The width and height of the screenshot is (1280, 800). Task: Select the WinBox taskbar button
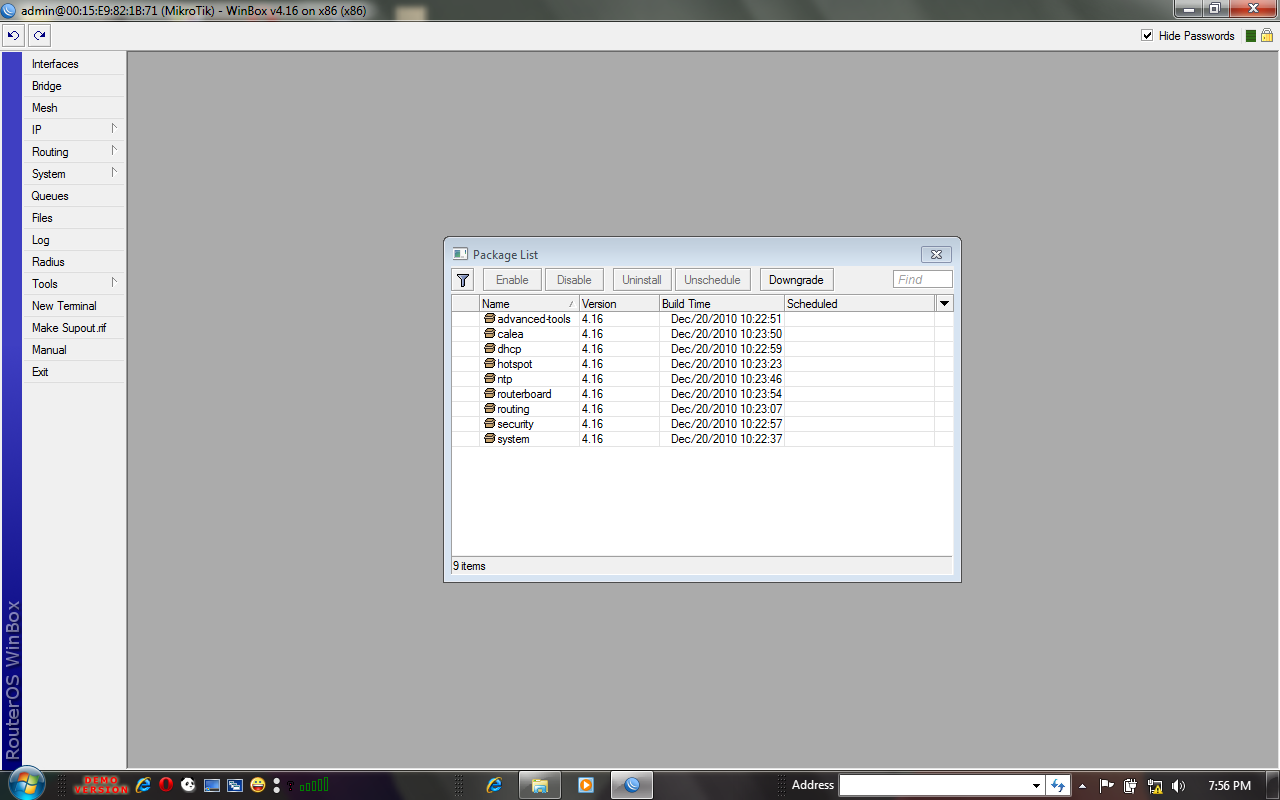(632, 785)
